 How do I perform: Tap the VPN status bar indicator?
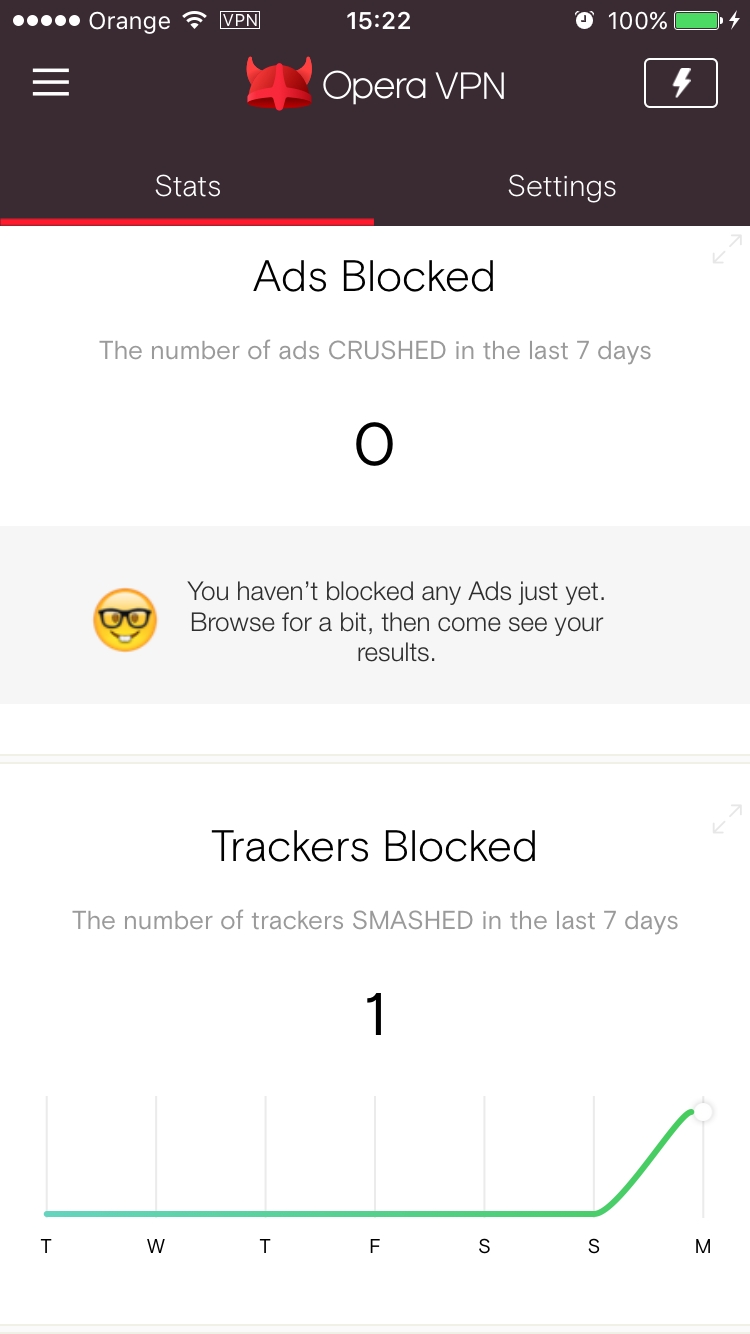coord(239,20)
